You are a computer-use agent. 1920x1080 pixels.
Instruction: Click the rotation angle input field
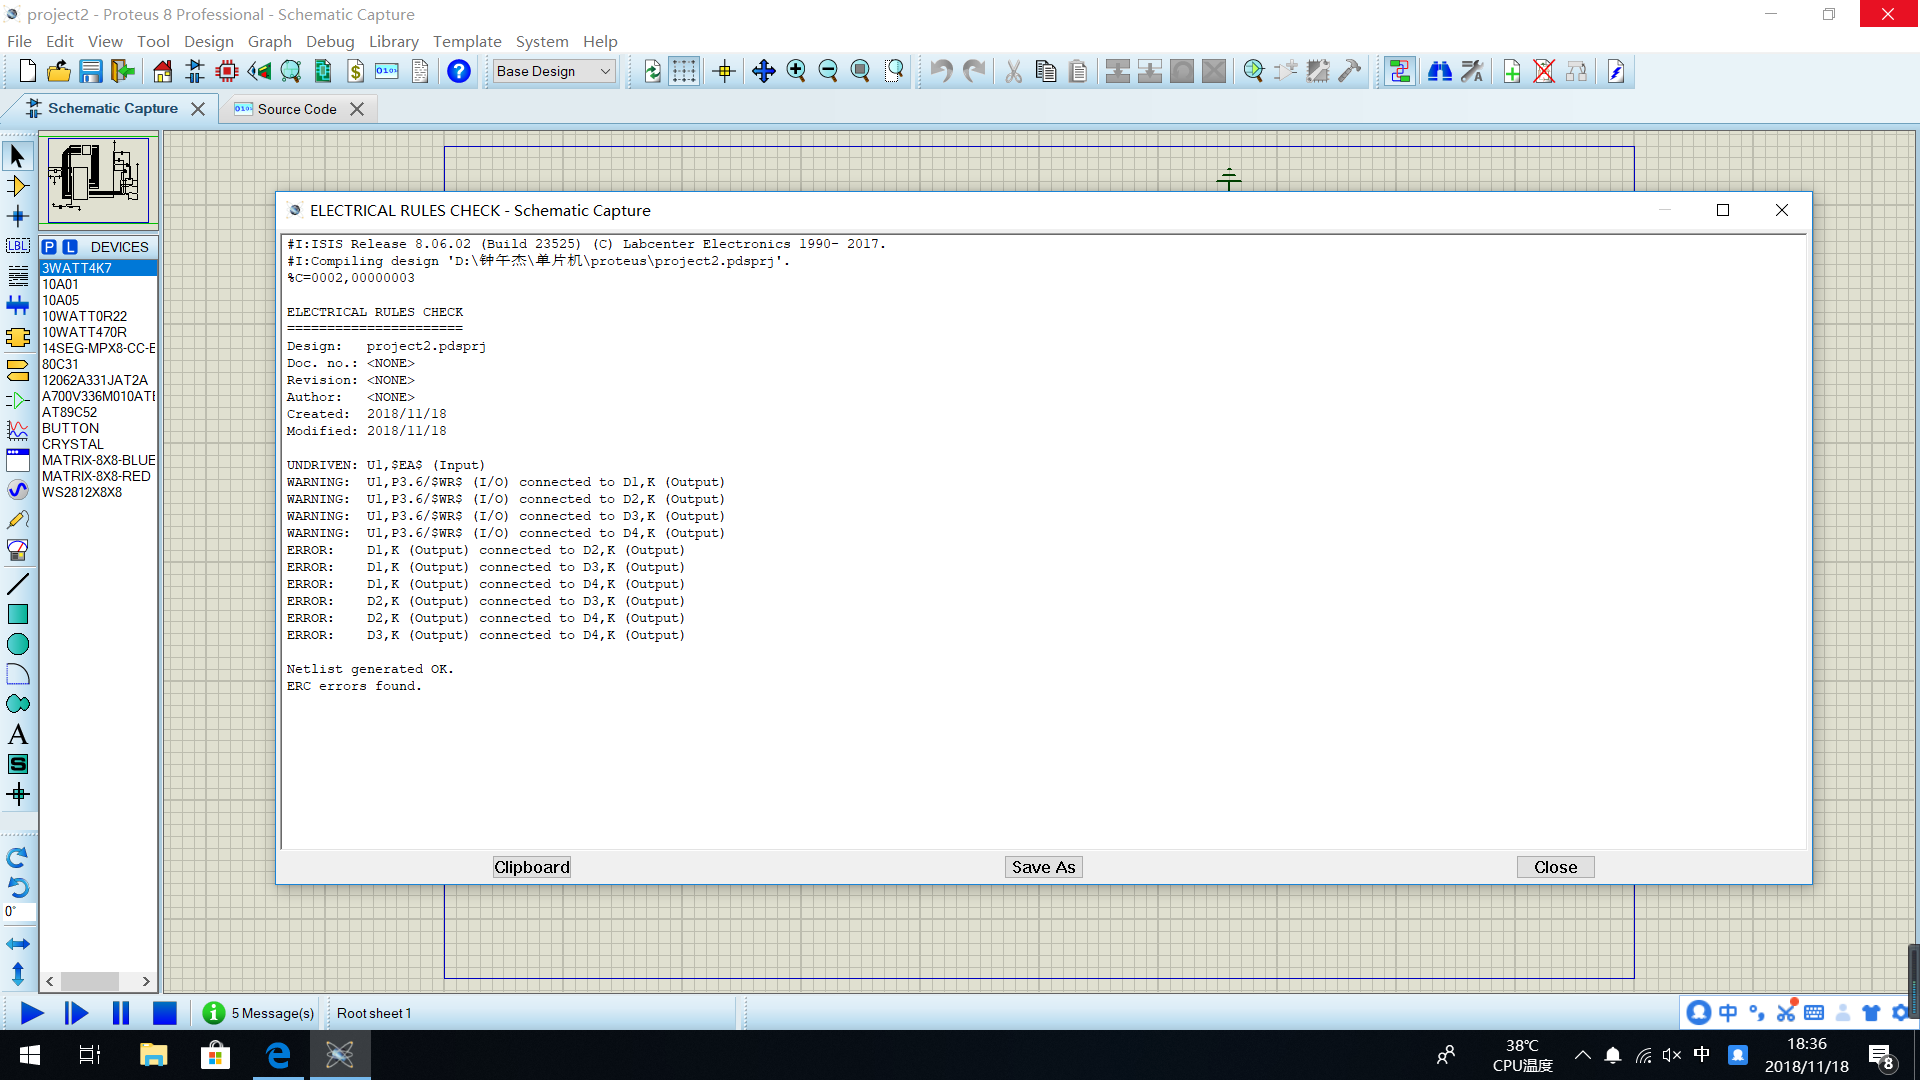19,911
